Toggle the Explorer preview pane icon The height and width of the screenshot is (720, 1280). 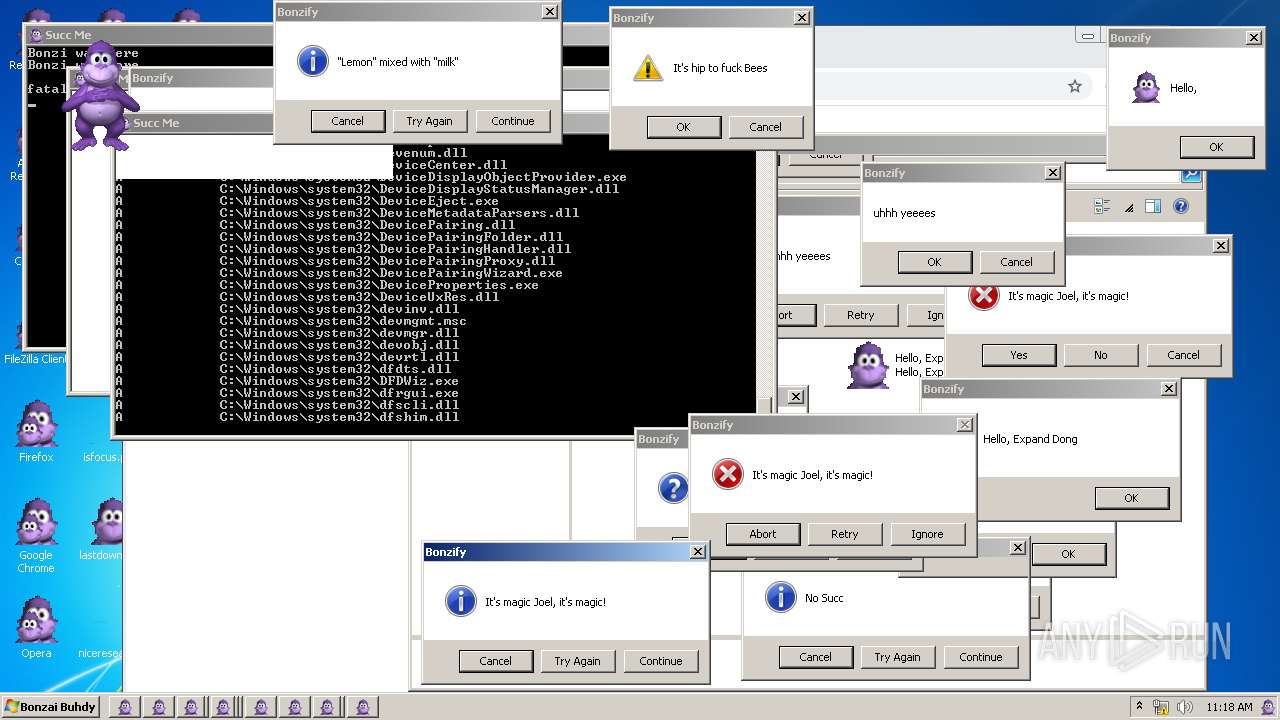(1152, 206)
